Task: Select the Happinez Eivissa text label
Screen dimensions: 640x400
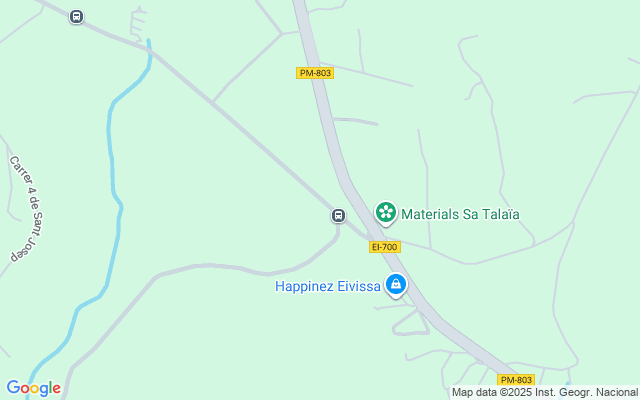Action: tap(328, 286)
